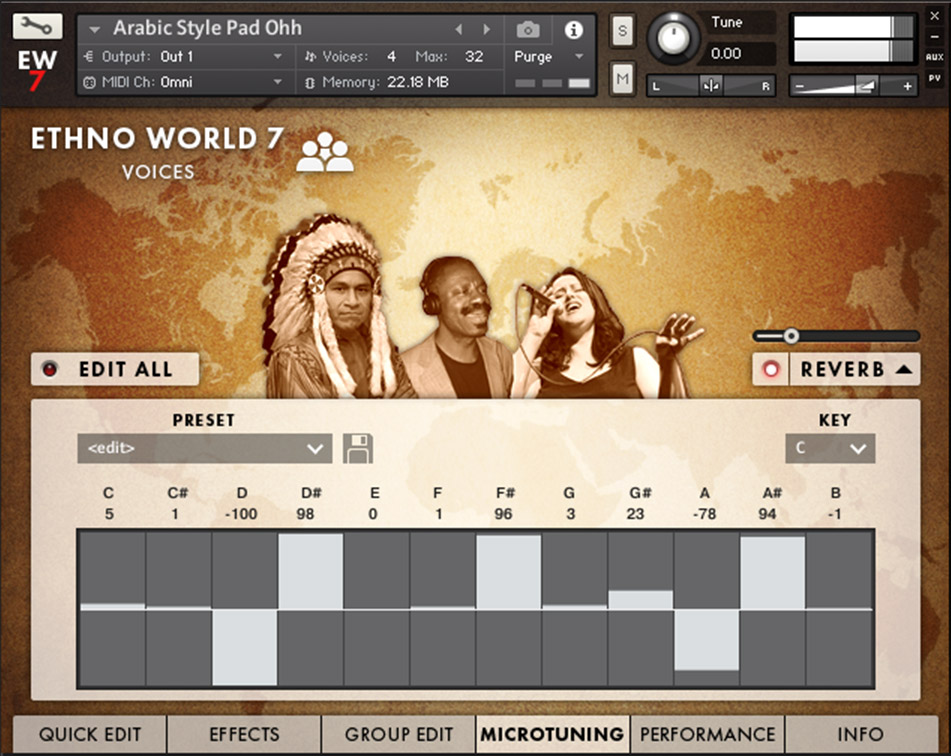
Task: Click the output level meter
Action: pyautogui.click(x=853, y=39)
